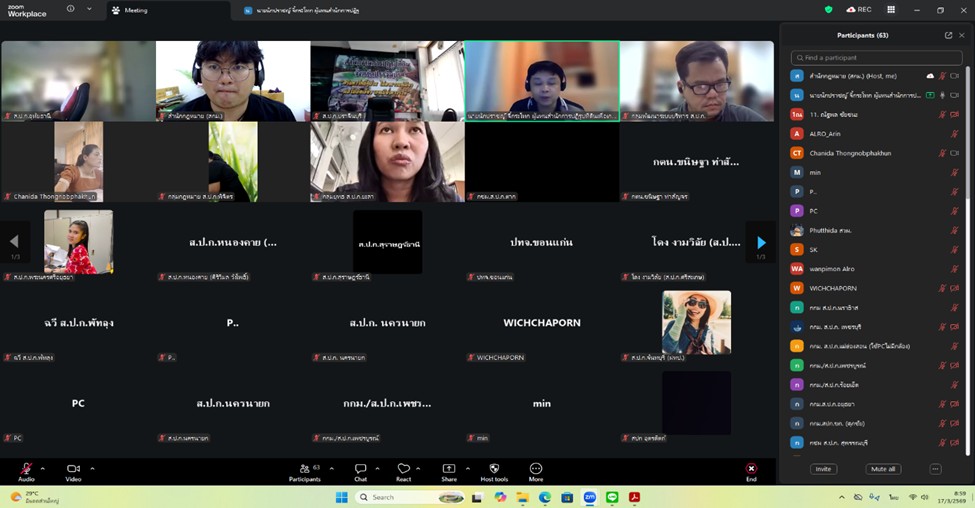Open the Chat panel
Screen dimensions: 975x508
360,469
